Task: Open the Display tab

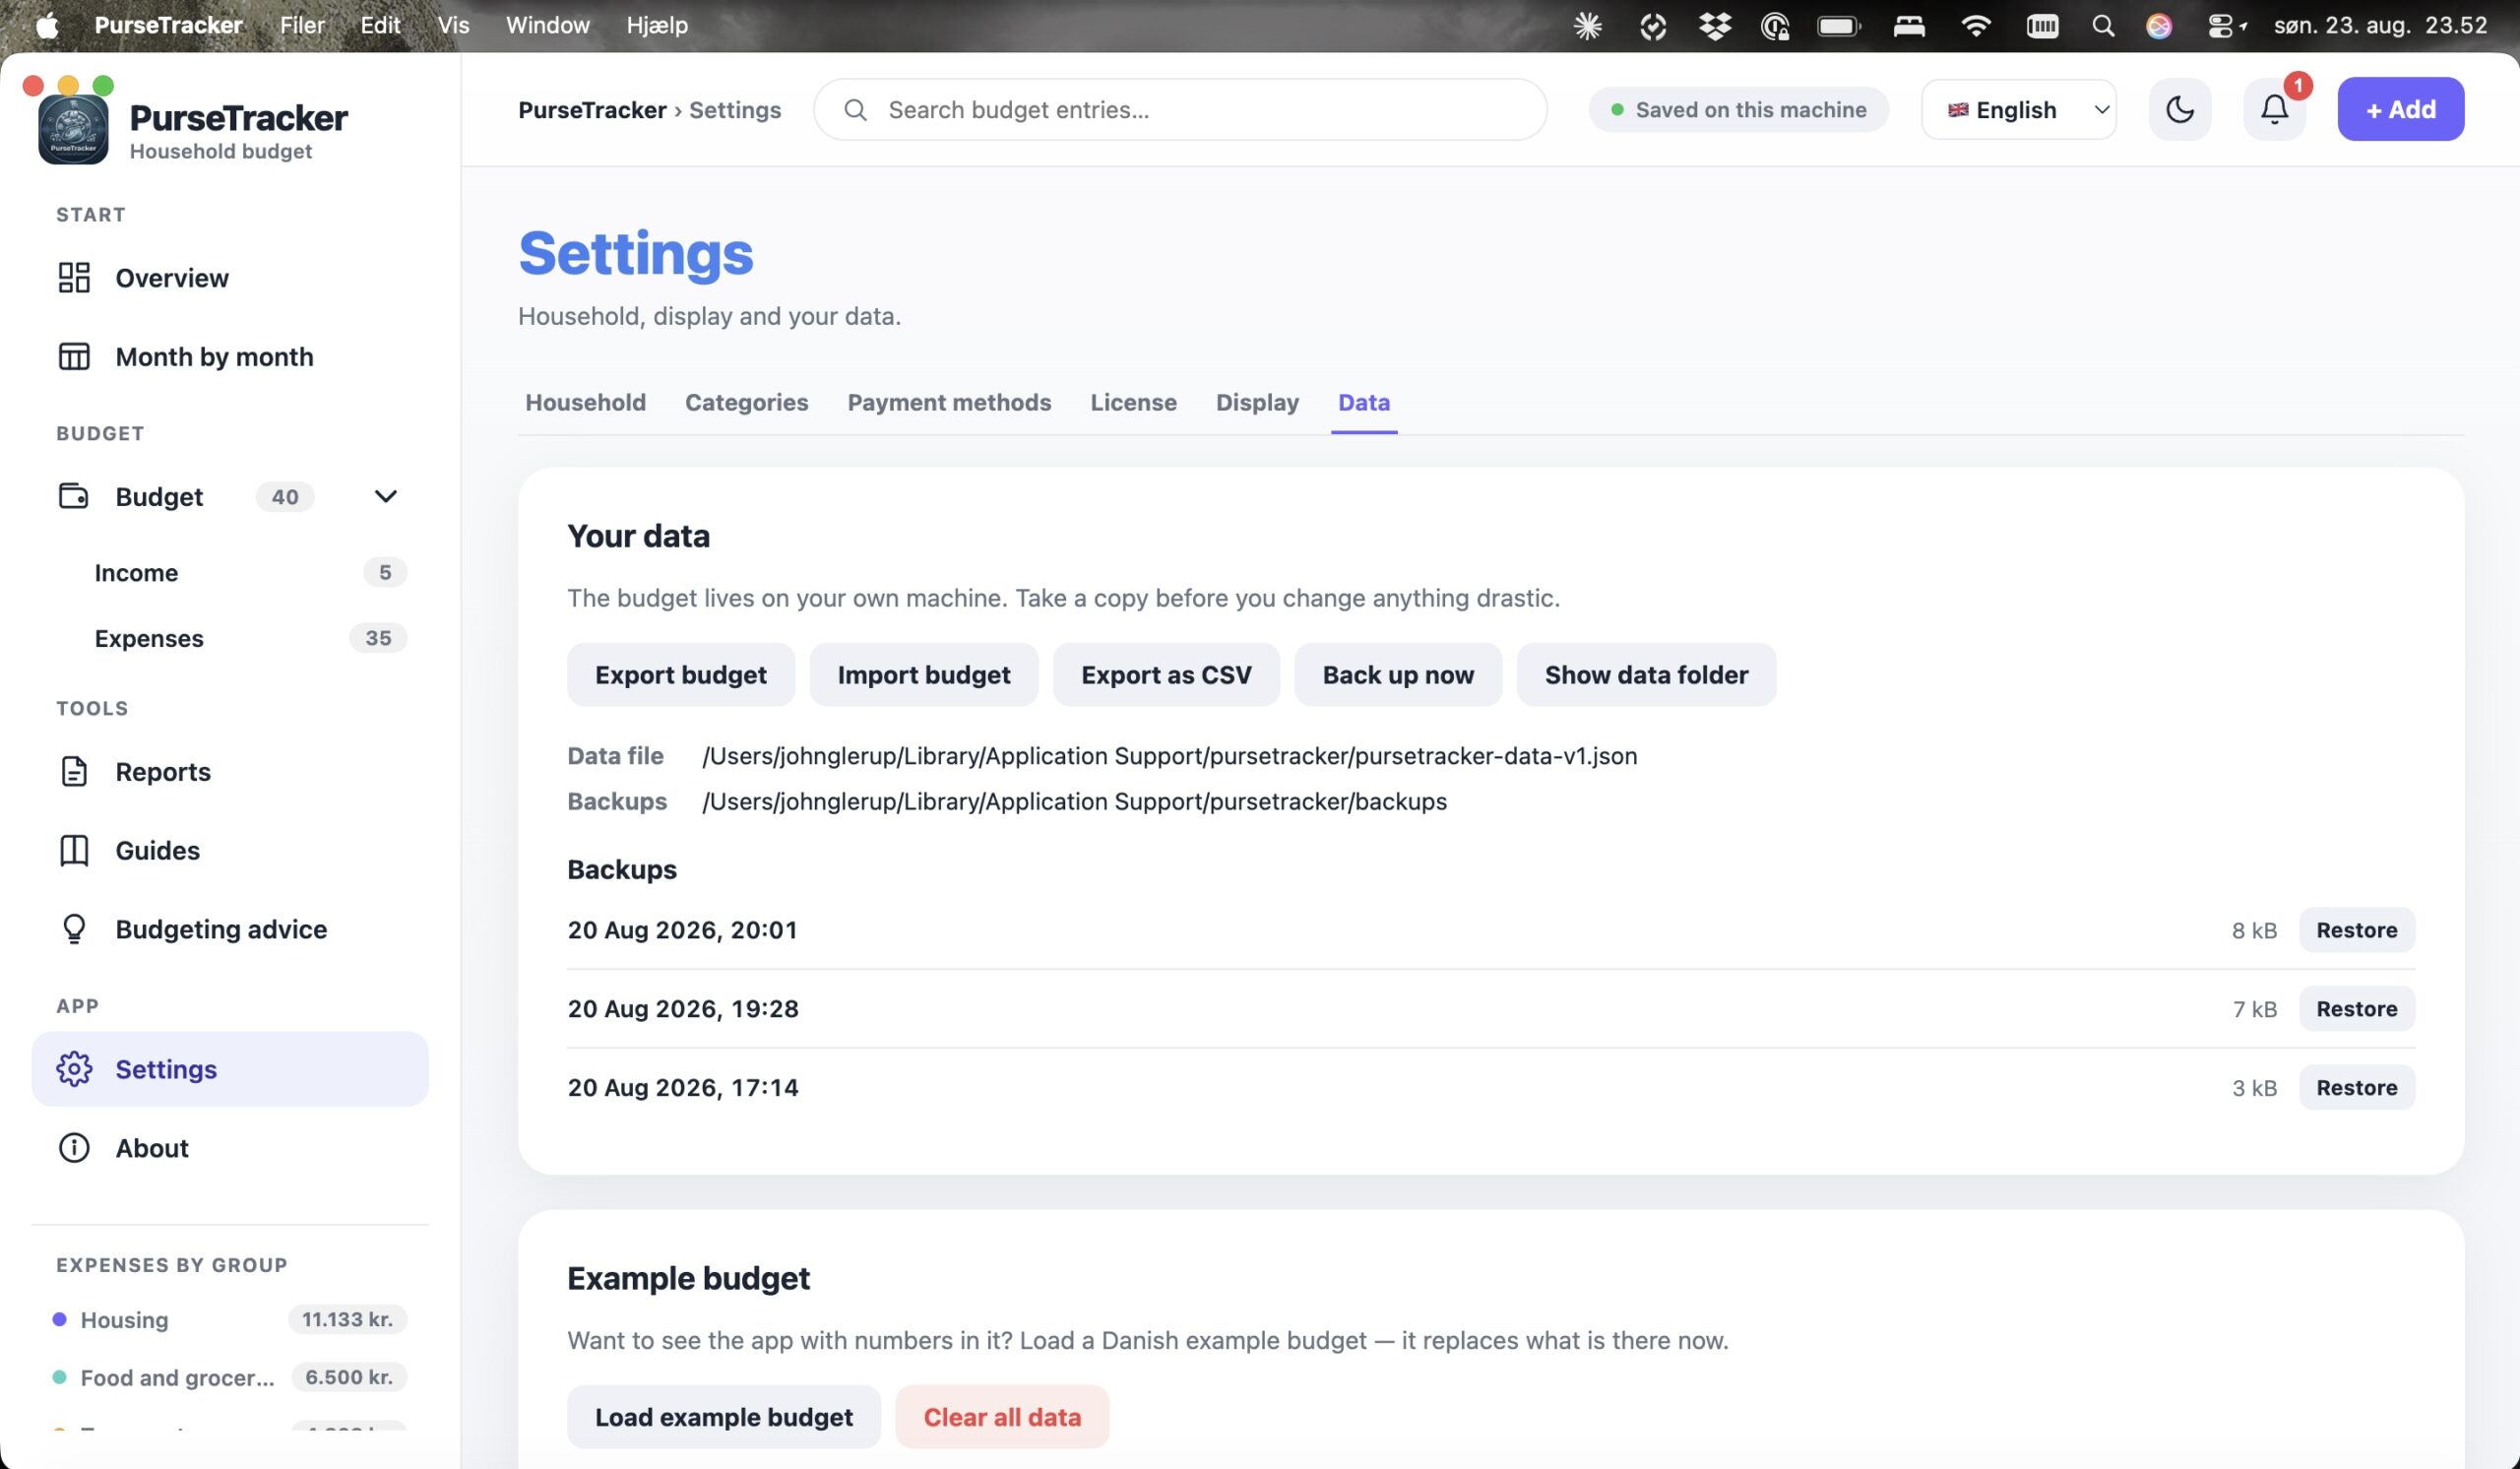Action: (x=1257, y=402)
